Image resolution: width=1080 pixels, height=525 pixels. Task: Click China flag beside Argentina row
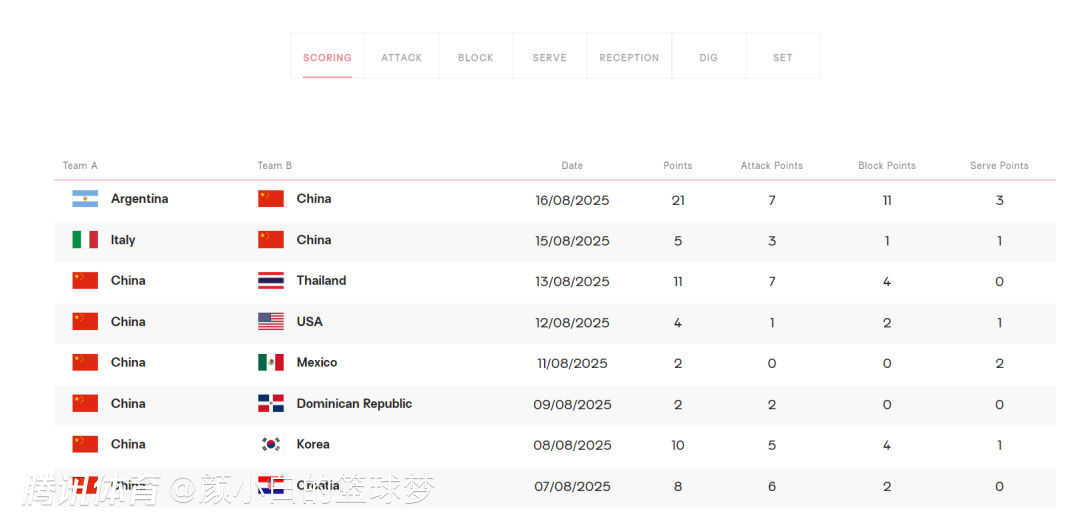[271, 199]
